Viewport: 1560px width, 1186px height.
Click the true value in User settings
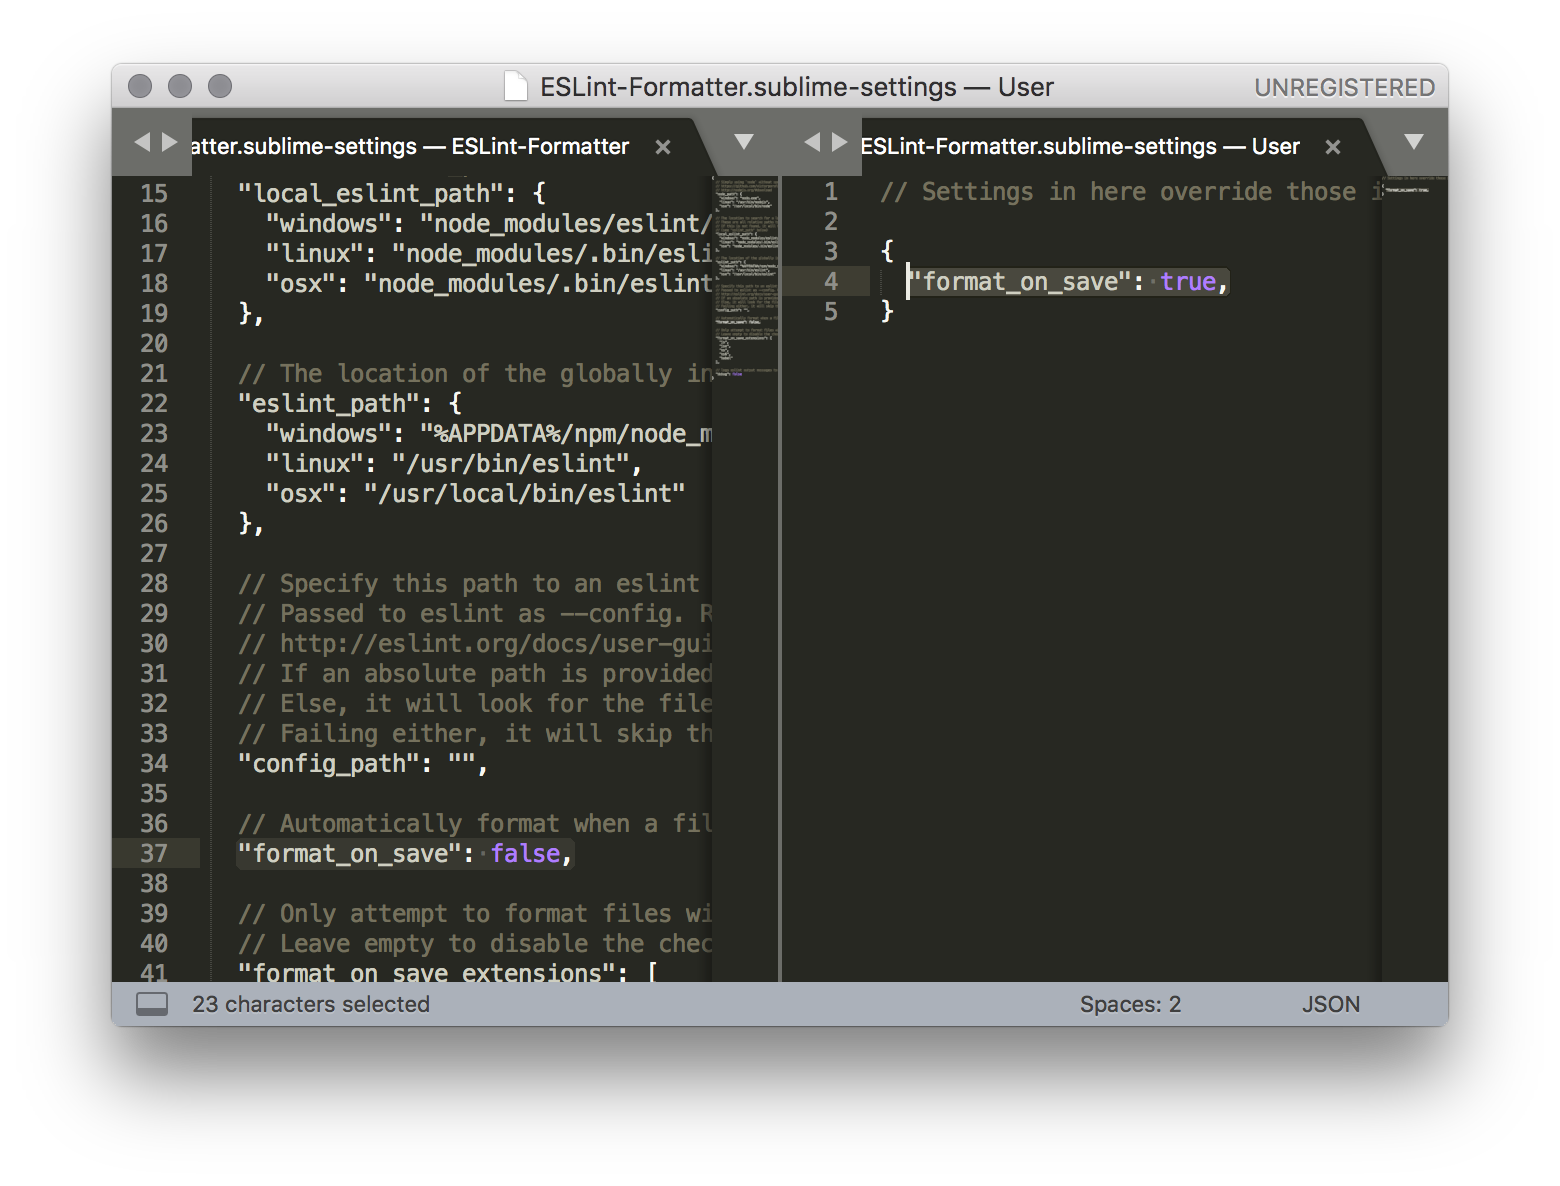pos(1188,282)
